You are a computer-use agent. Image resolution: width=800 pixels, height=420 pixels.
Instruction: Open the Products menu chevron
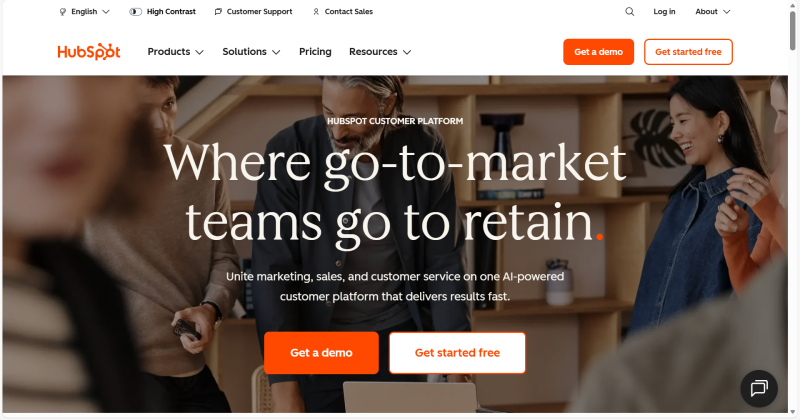pyautogui.click(x=199, y=52)
